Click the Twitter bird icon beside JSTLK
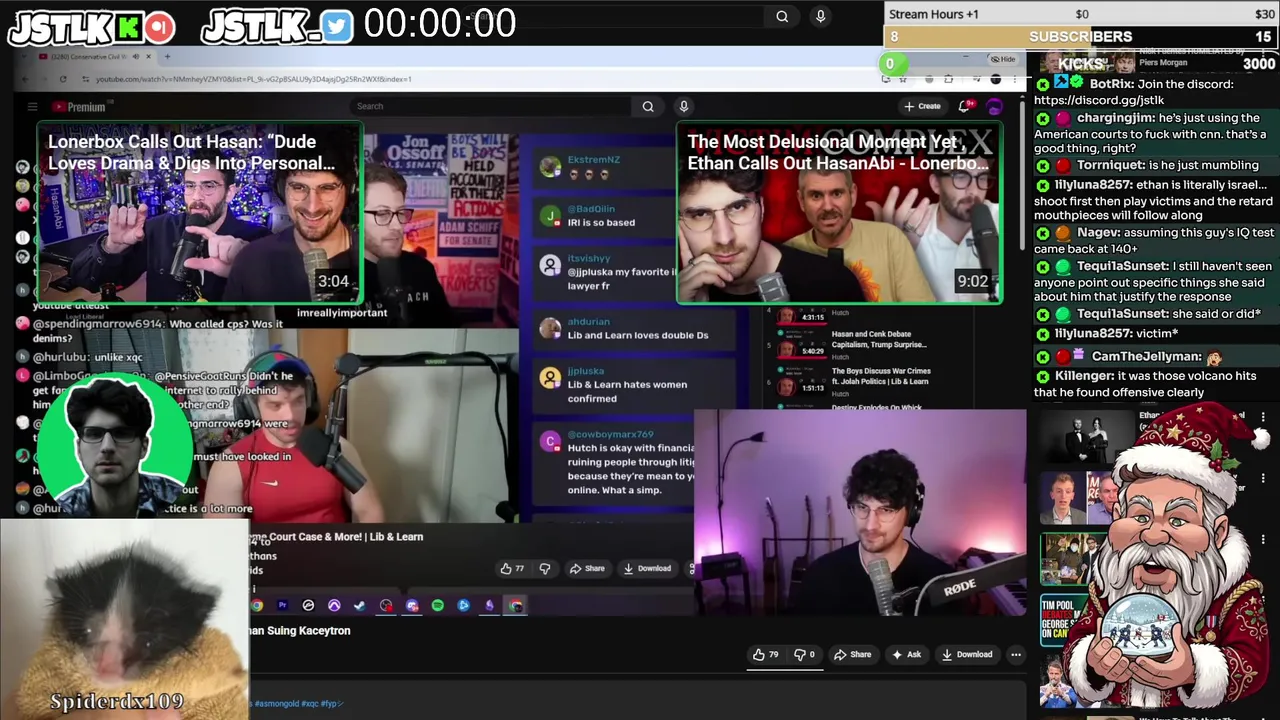Image resolution: width=1280 pixels, height=720 pixels. (x=337, y=27)
